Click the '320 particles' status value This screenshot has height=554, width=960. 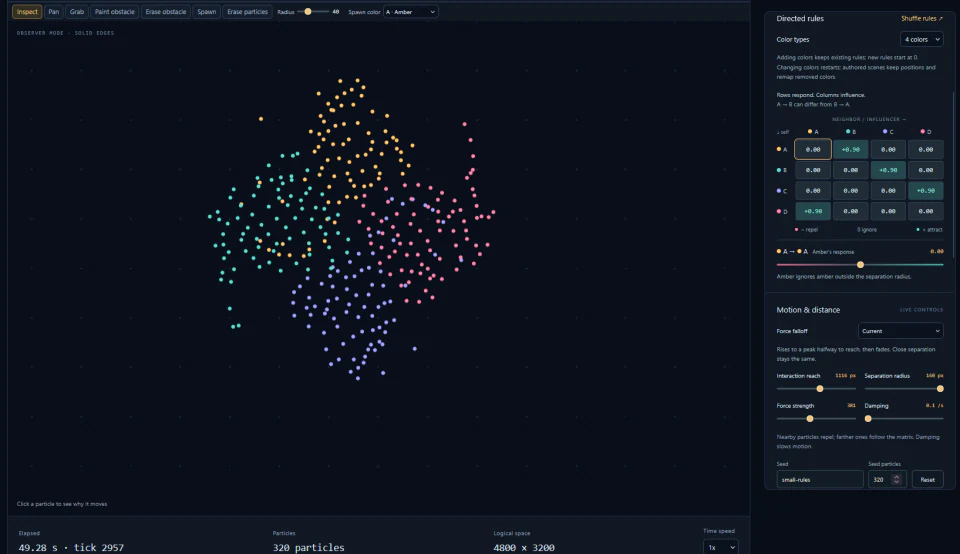point(309,547)
